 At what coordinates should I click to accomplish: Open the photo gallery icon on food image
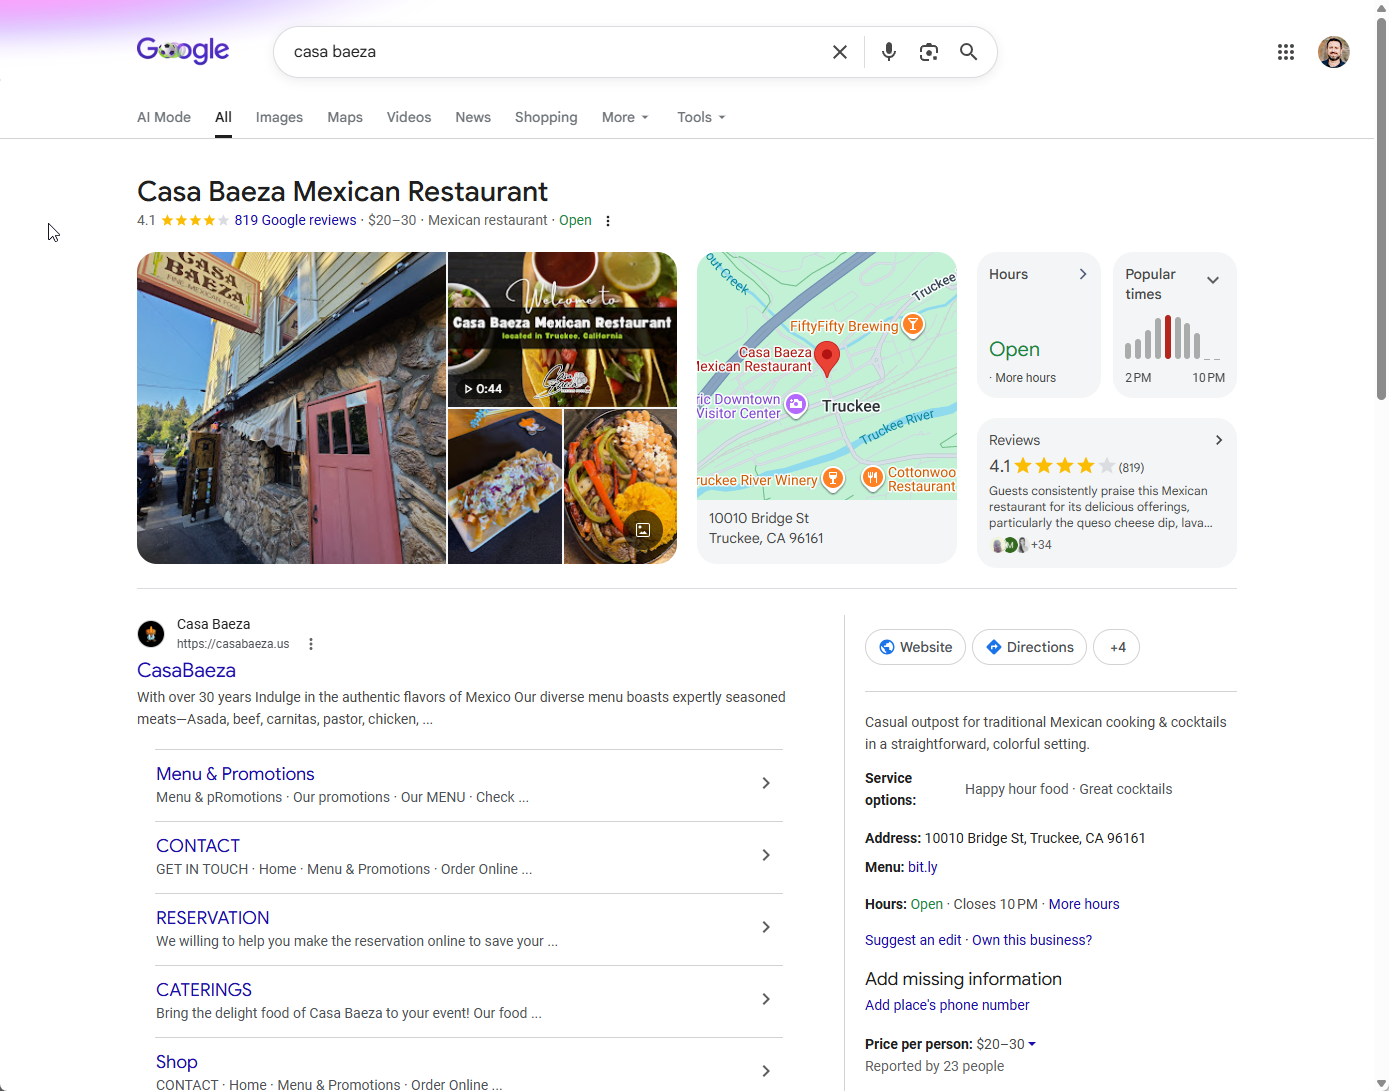[643, 530]
